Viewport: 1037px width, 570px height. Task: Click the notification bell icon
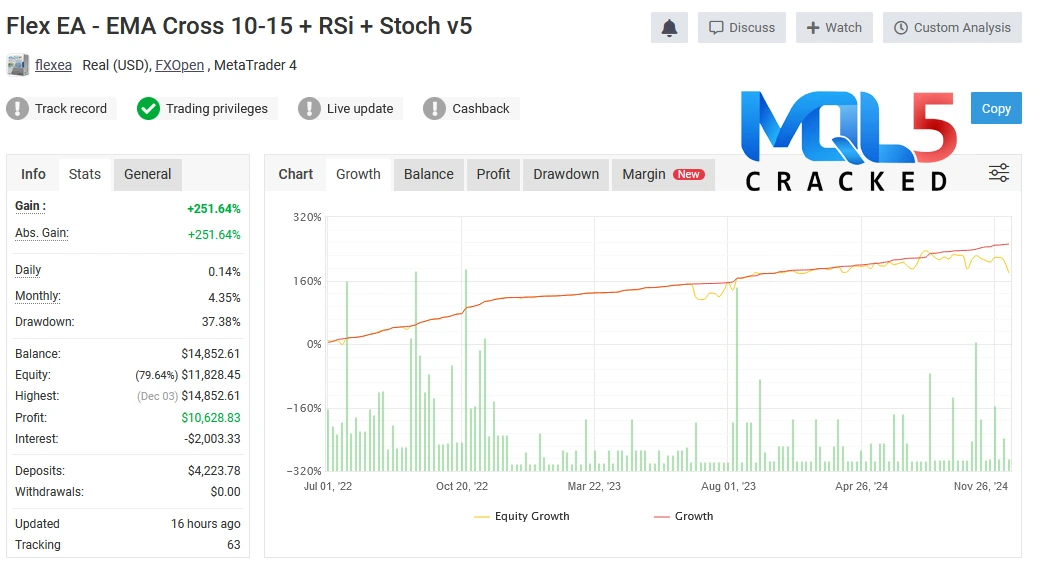669,28
